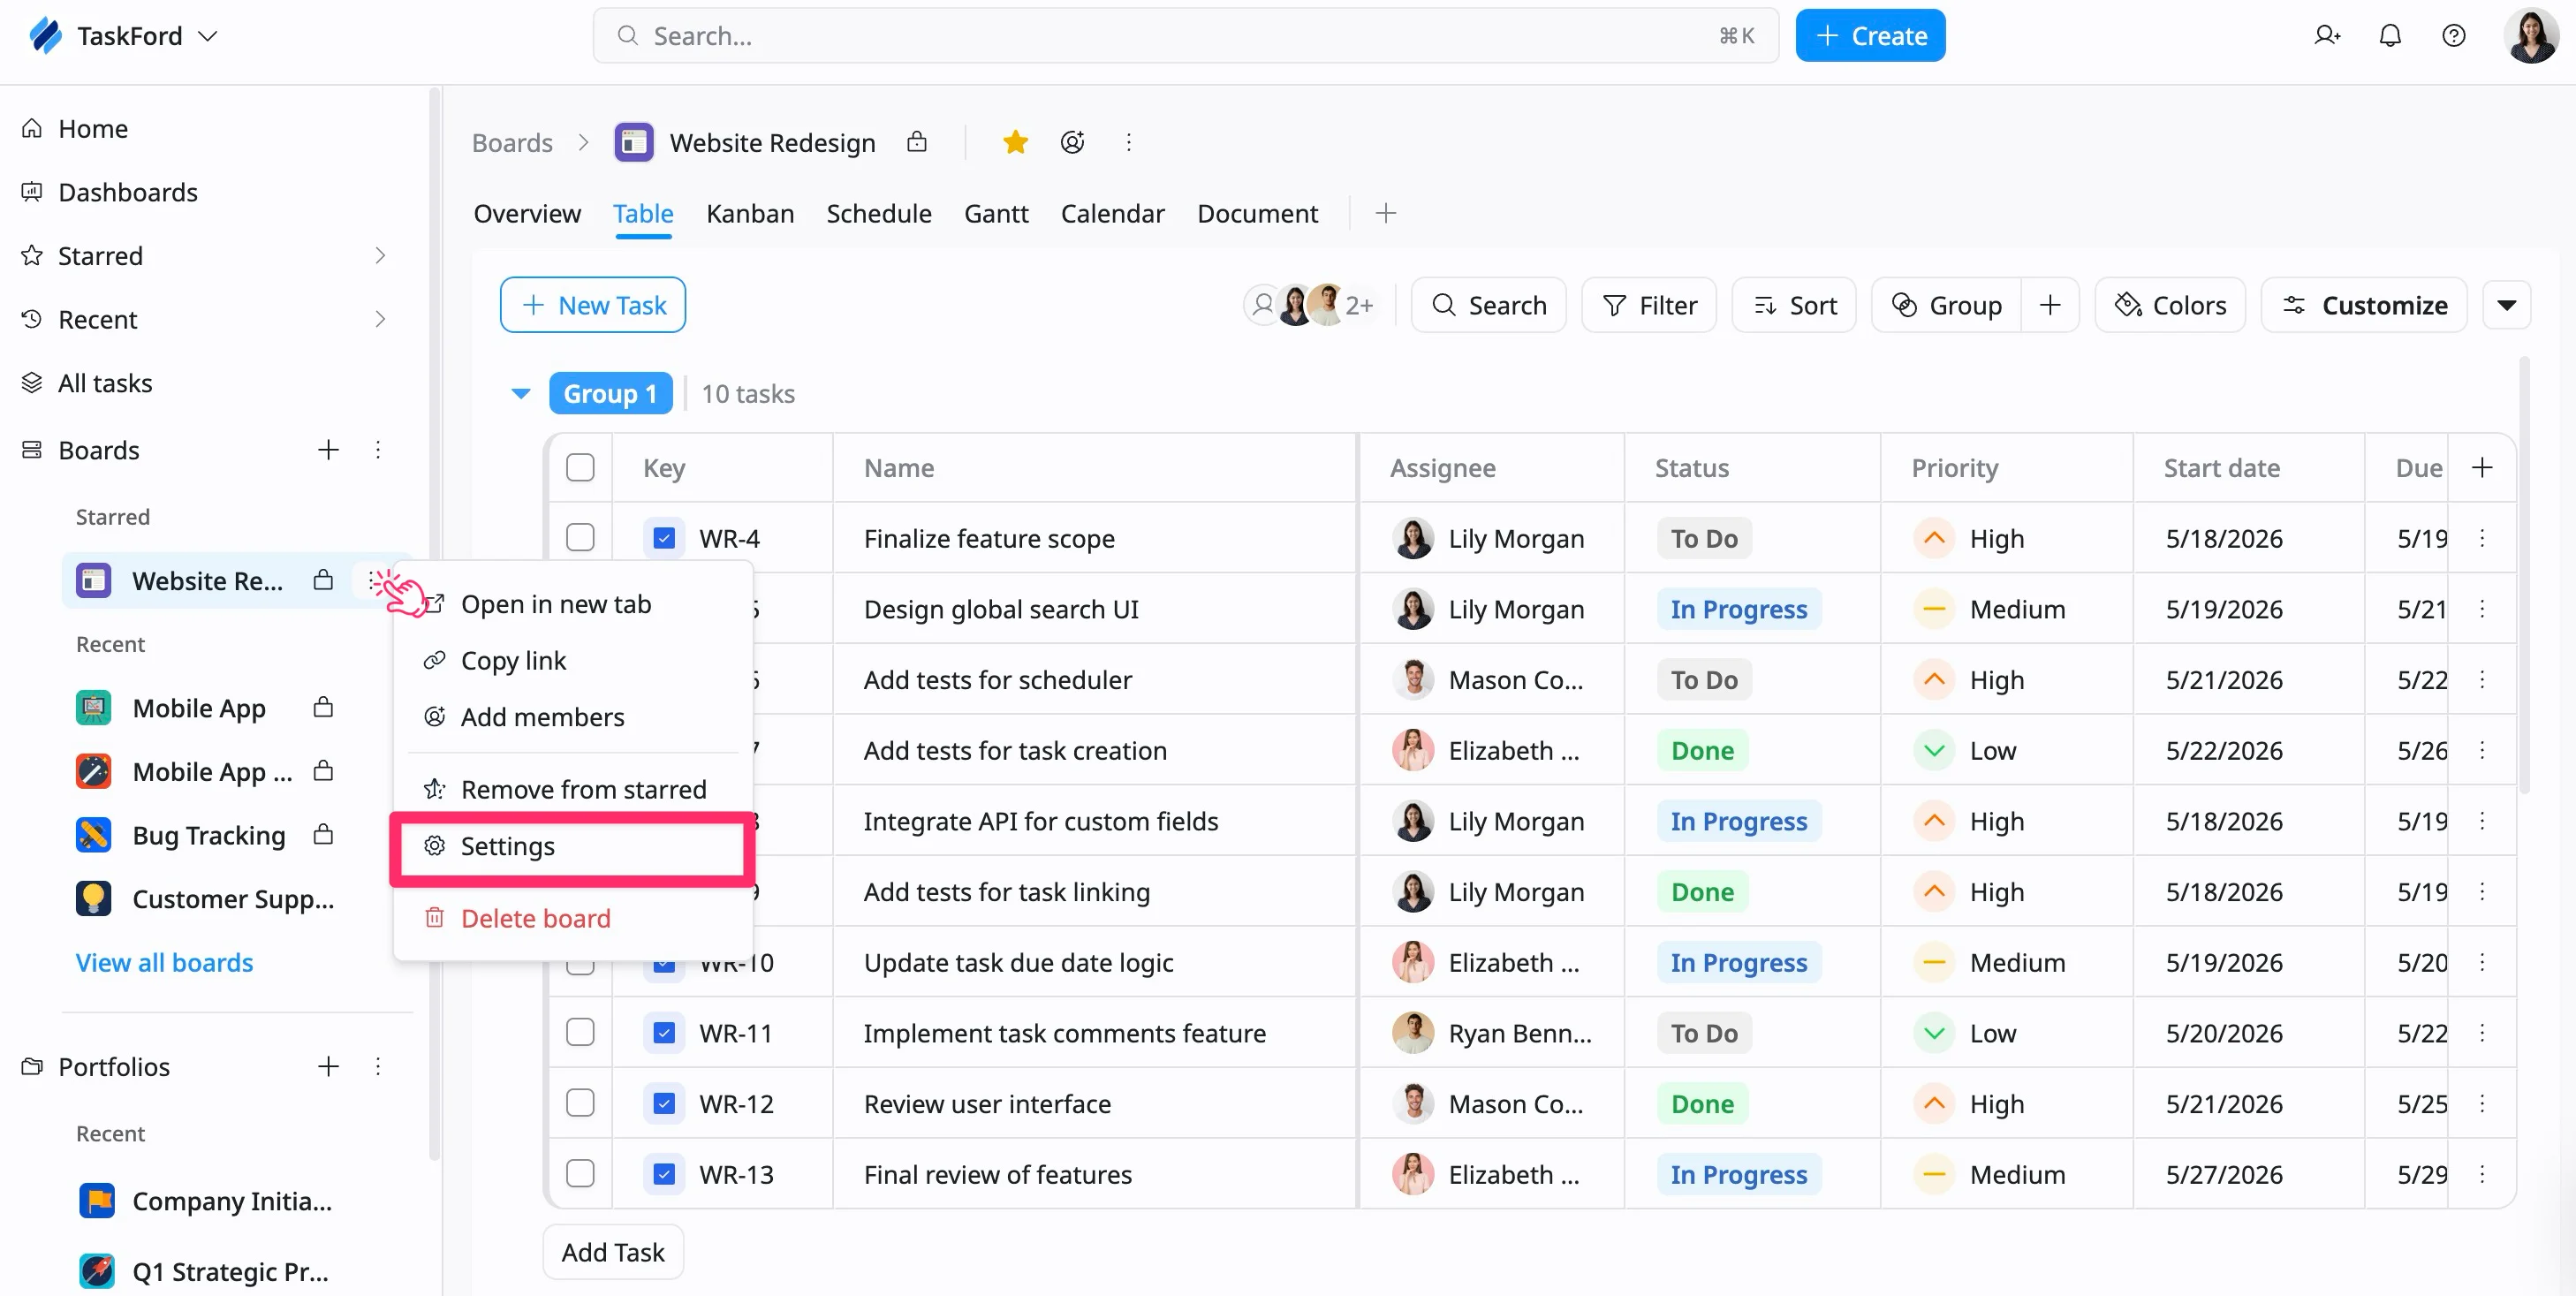This screenshot has height=1296, width=2576.
Task: Open Bug Tracking board icon
Action: (x=94, y=835)
